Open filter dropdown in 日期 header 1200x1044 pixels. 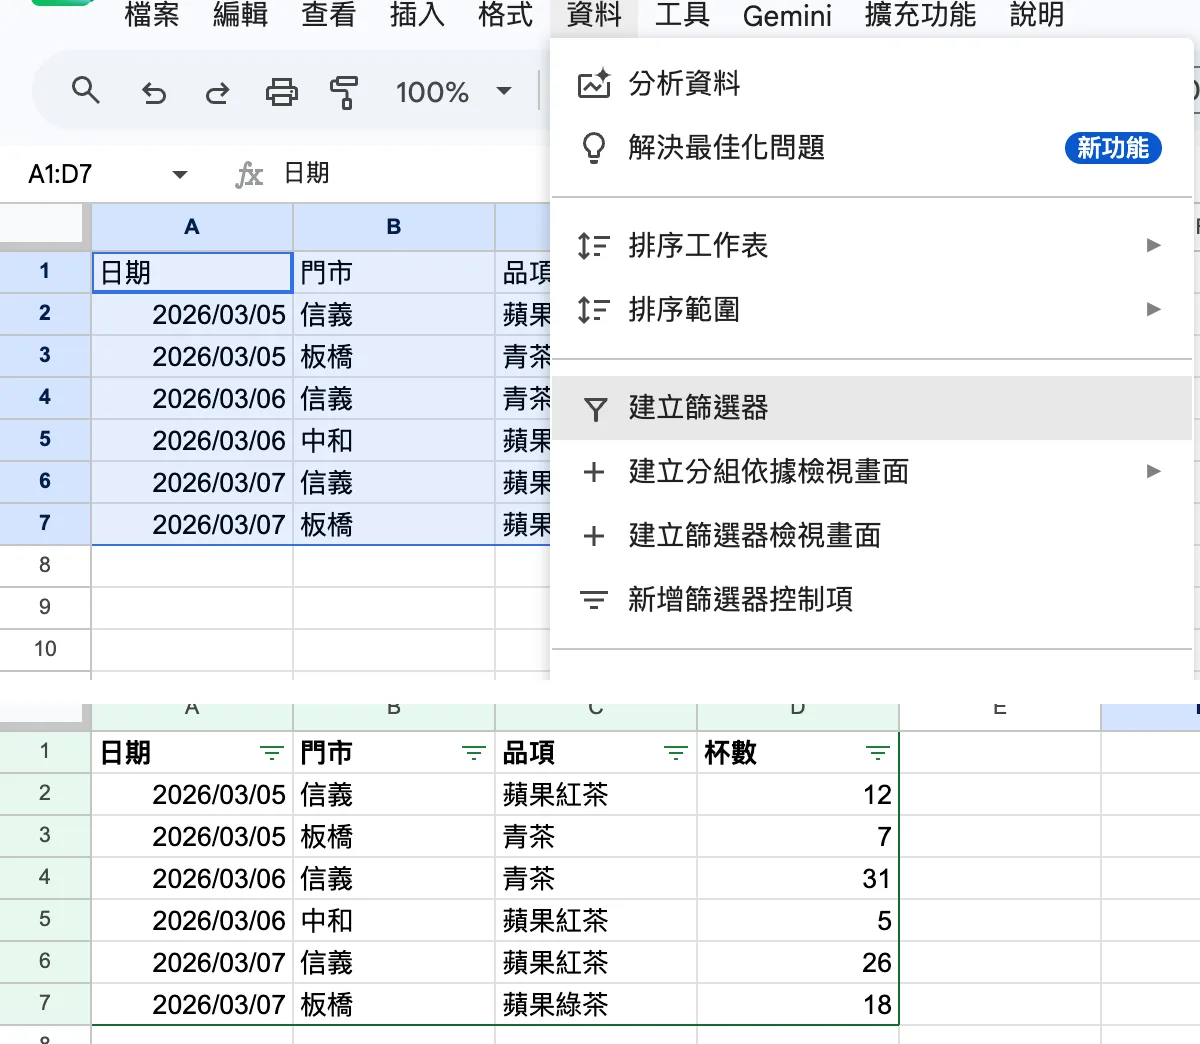[271, 753]
